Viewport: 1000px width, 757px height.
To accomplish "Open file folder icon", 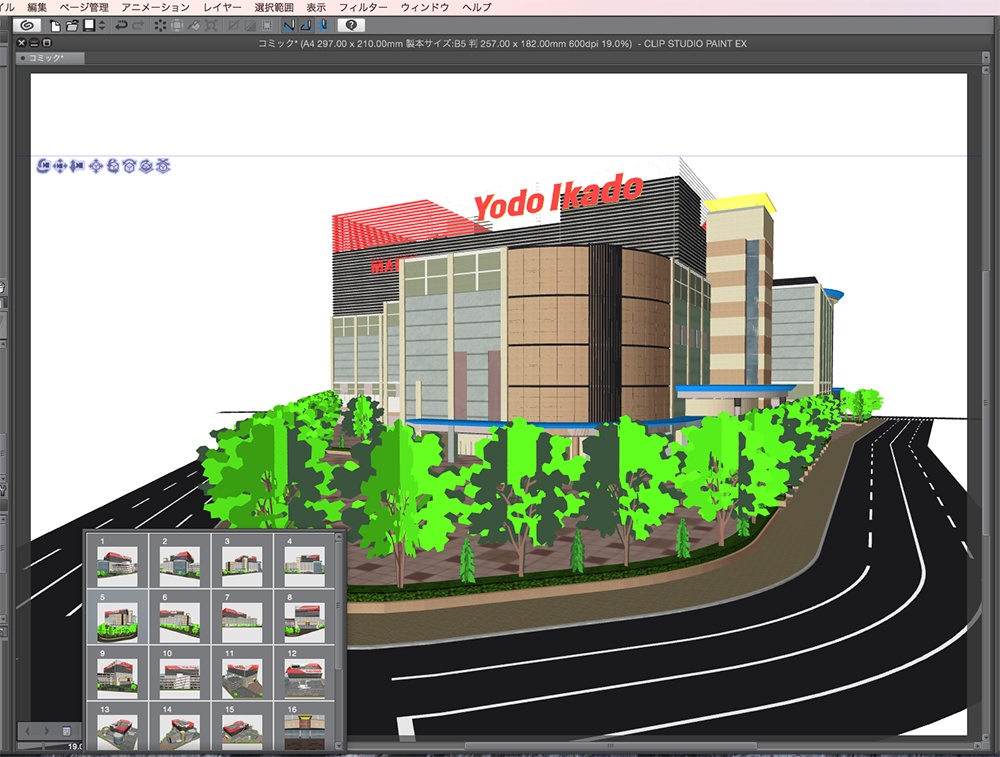I will [72, 26].
